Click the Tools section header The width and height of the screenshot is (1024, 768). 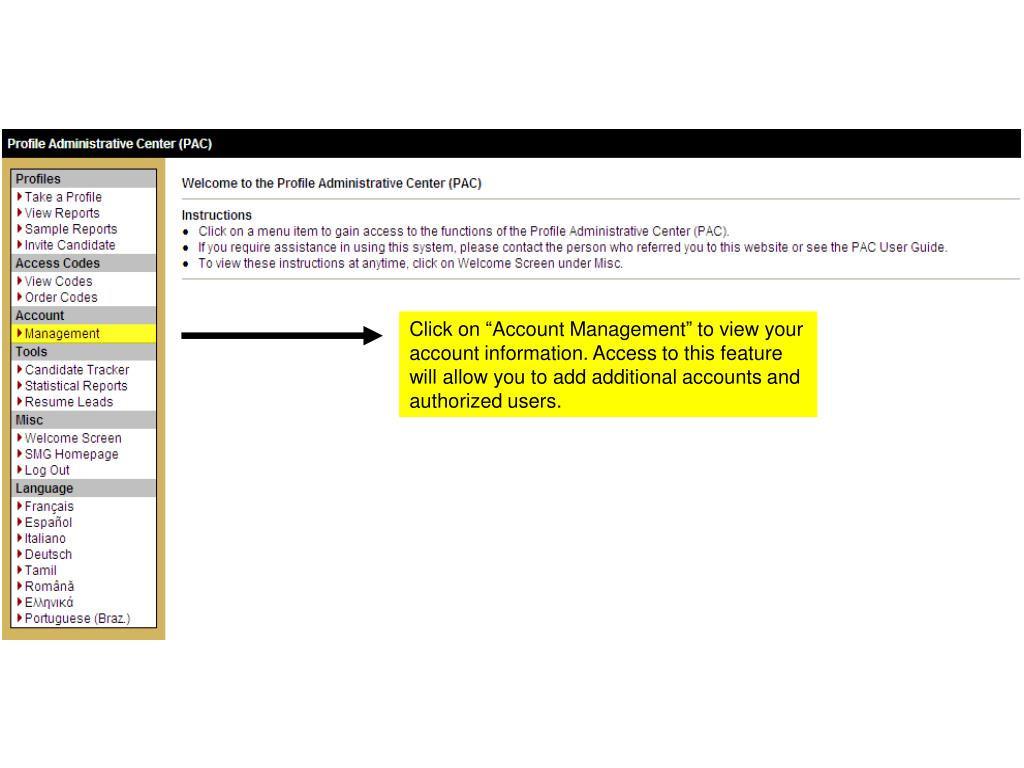click(x=84, y=352)
